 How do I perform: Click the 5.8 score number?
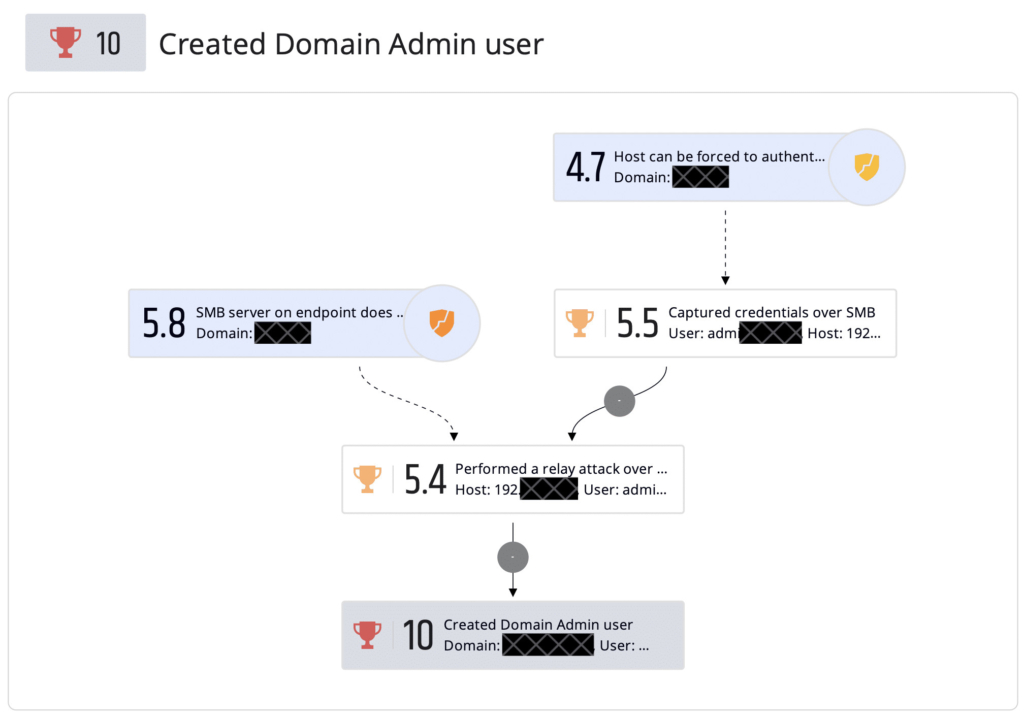pyautogui.click(x=164, y=323)
